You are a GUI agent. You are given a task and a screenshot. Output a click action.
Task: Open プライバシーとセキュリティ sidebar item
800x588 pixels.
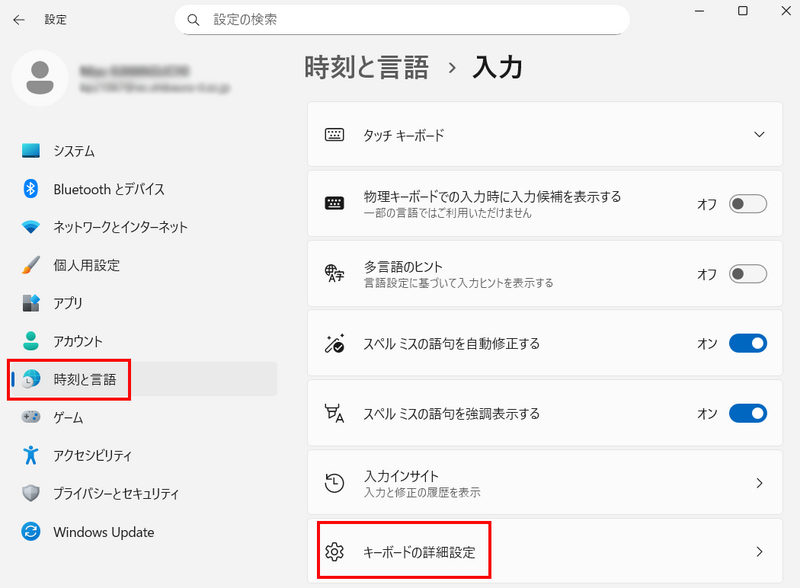coord(115,493)
